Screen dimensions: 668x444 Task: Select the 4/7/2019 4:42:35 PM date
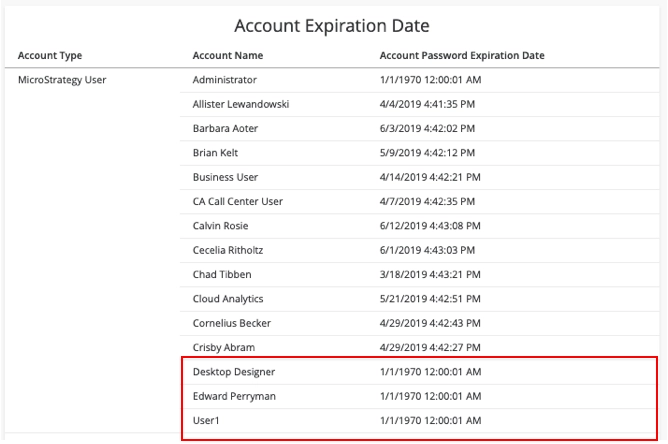(x=427, y=201)
